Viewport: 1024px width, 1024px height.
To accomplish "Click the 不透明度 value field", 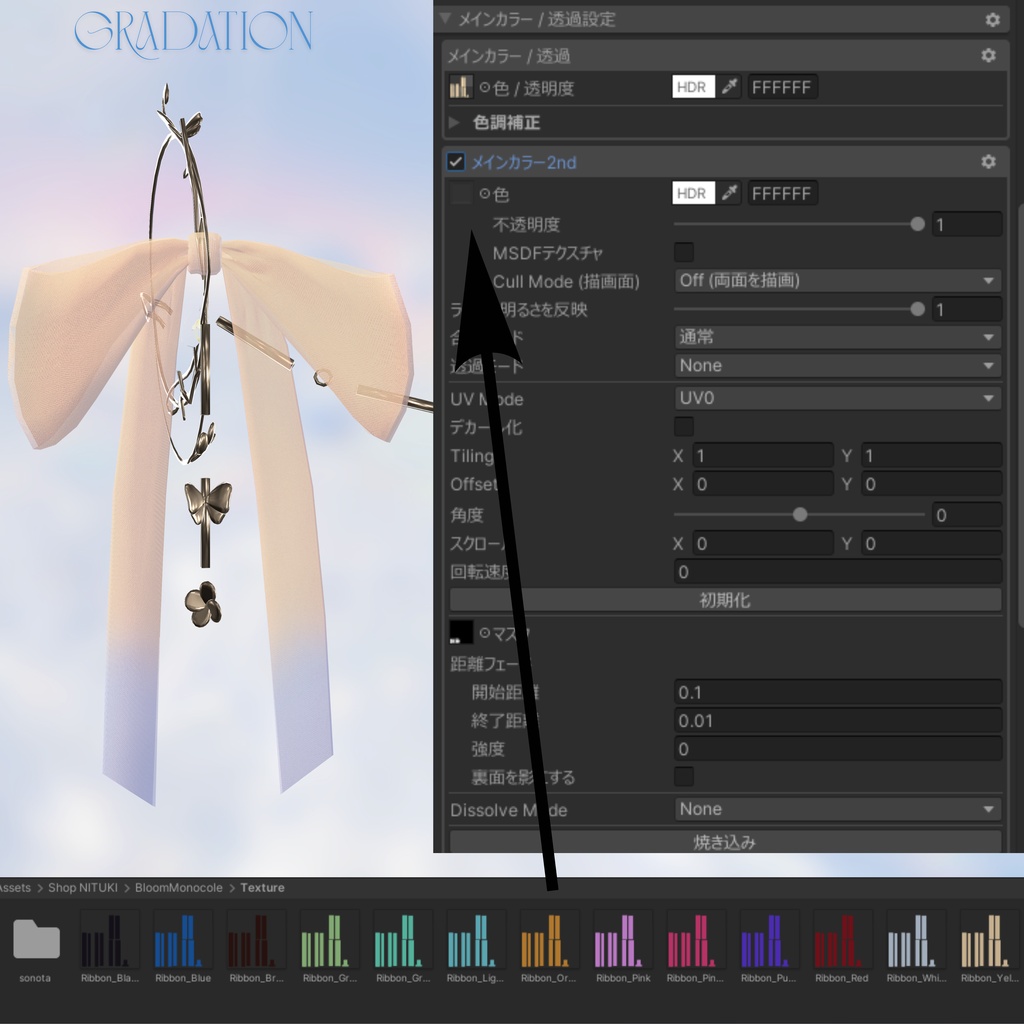I will tap(967, 225).
